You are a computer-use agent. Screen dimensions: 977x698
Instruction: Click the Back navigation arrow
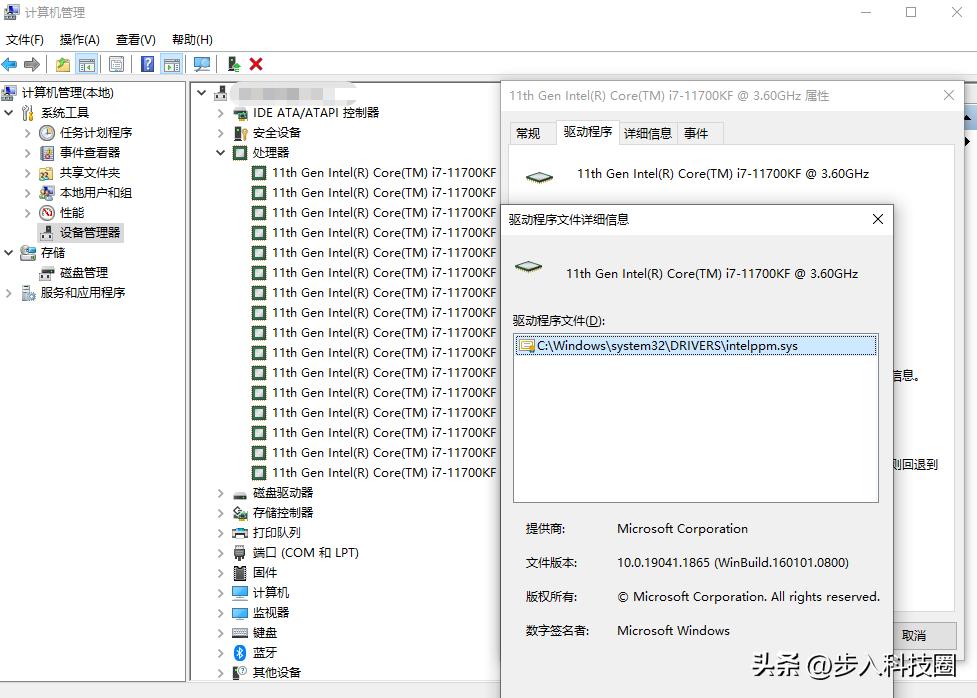[8, 65]
